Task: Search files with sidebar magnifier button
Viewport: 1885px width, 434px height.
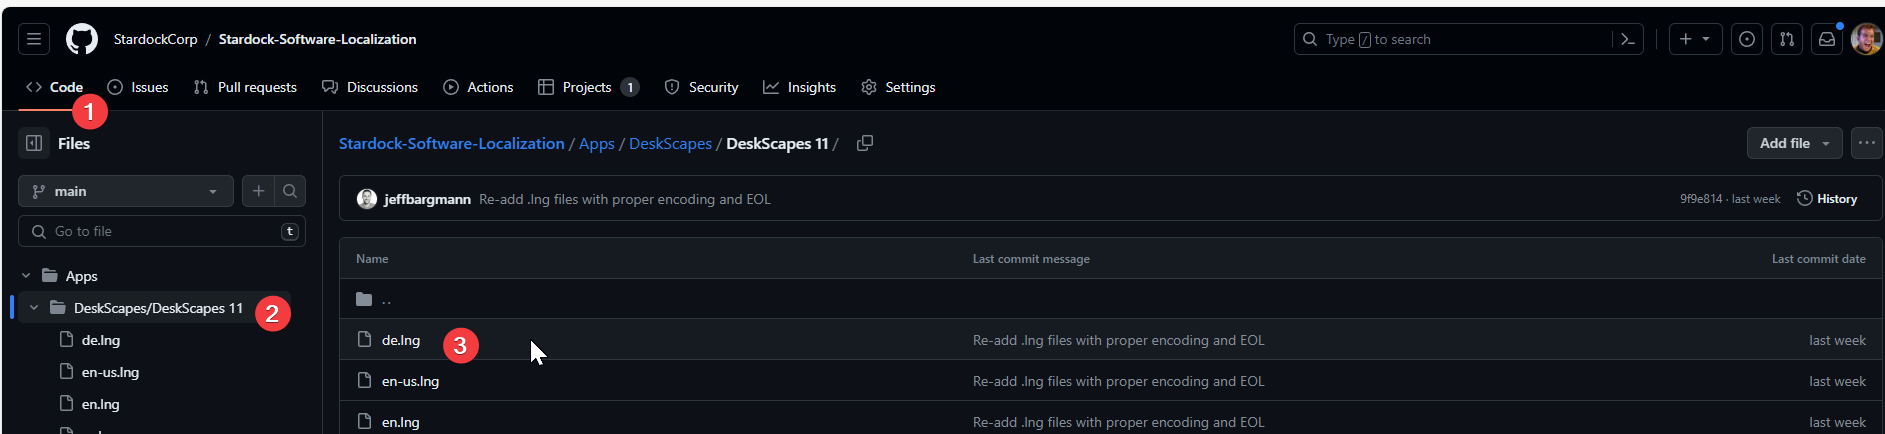Action: (290, 191)
